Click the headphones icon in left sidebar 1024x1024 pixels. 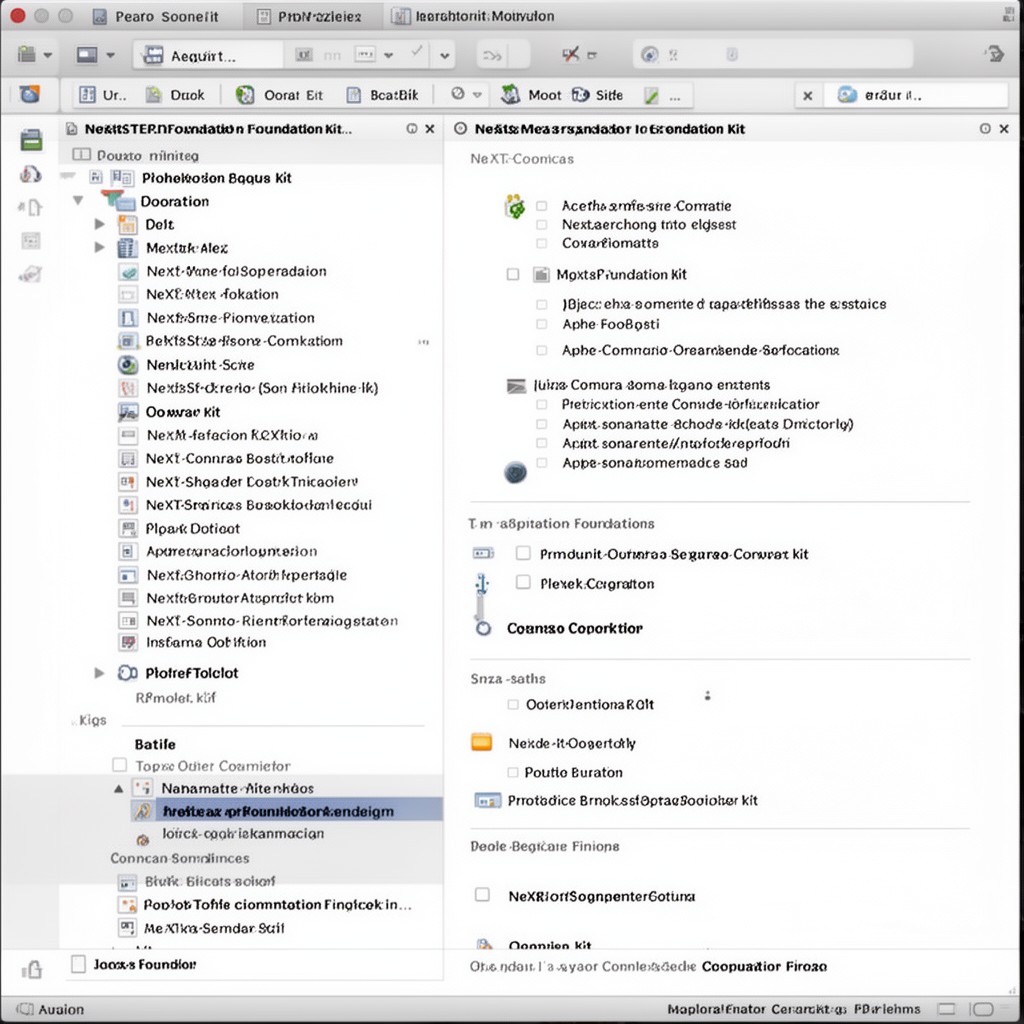[30, 174]
